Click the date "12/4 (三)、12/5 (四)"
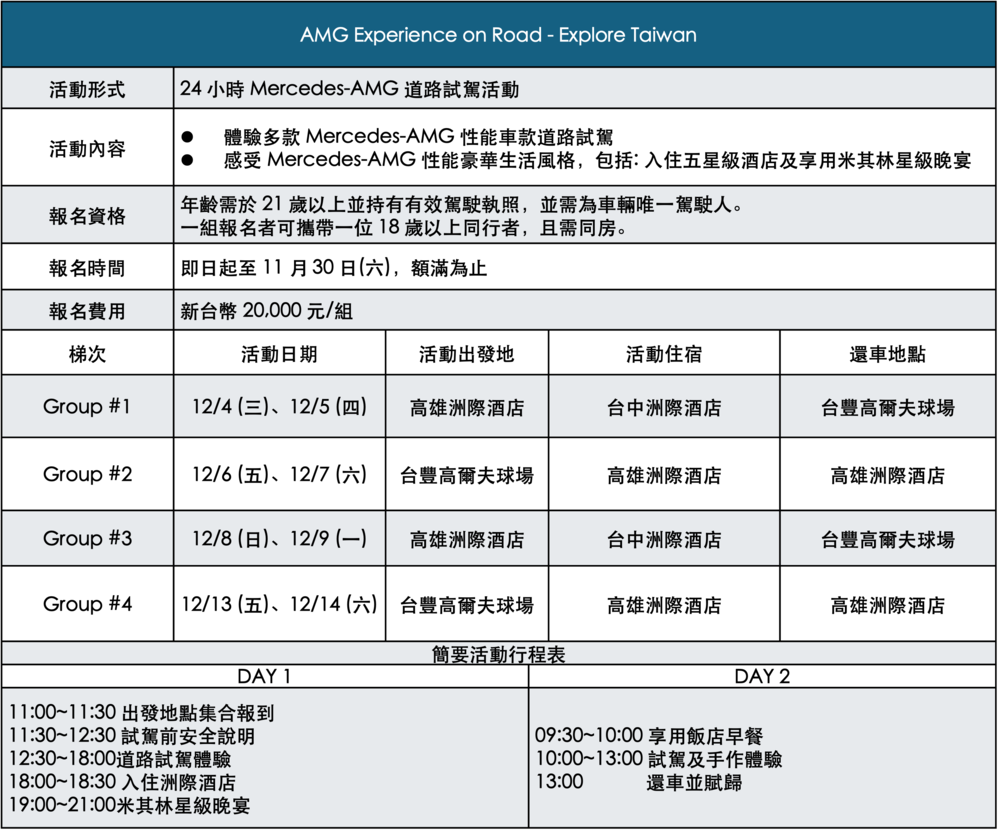1000x830 pixels. [279, 406]
